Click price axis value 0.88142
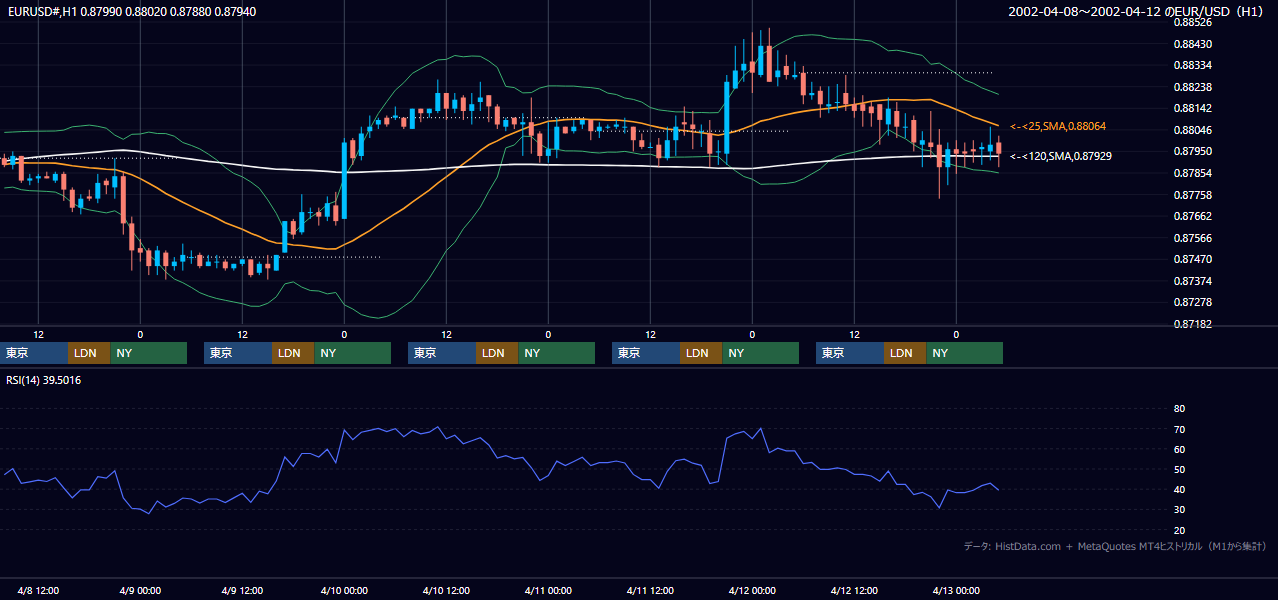The height and width of the screenshot is (600, 1278). 1192,108
